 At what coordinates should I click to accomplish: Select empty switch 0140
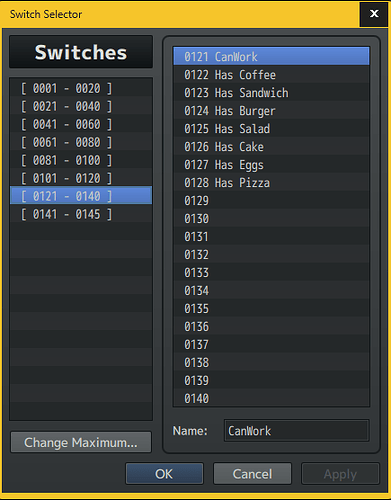271,398
